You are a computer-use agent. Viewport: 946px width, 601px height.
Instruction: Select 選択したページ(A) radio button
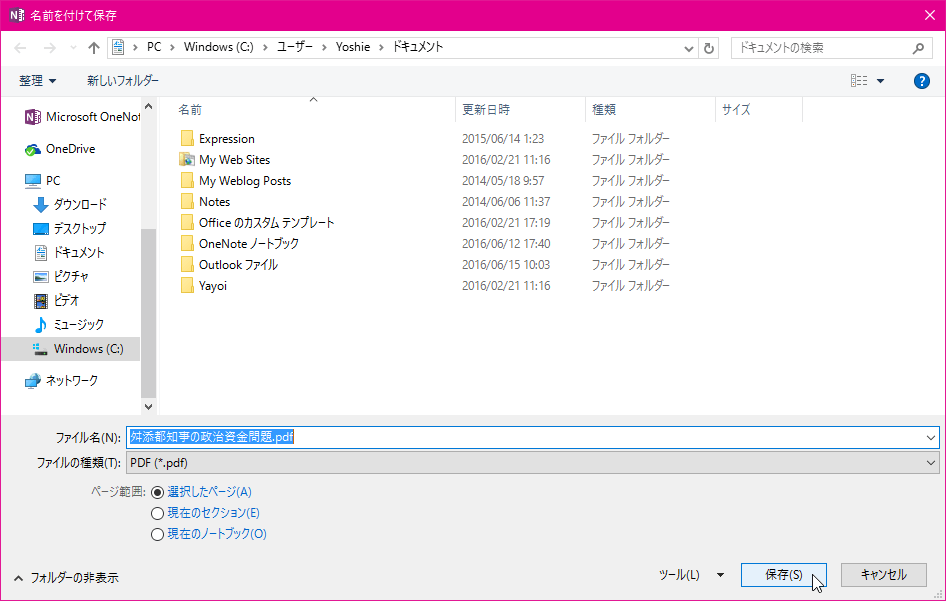tap(157, 492)
